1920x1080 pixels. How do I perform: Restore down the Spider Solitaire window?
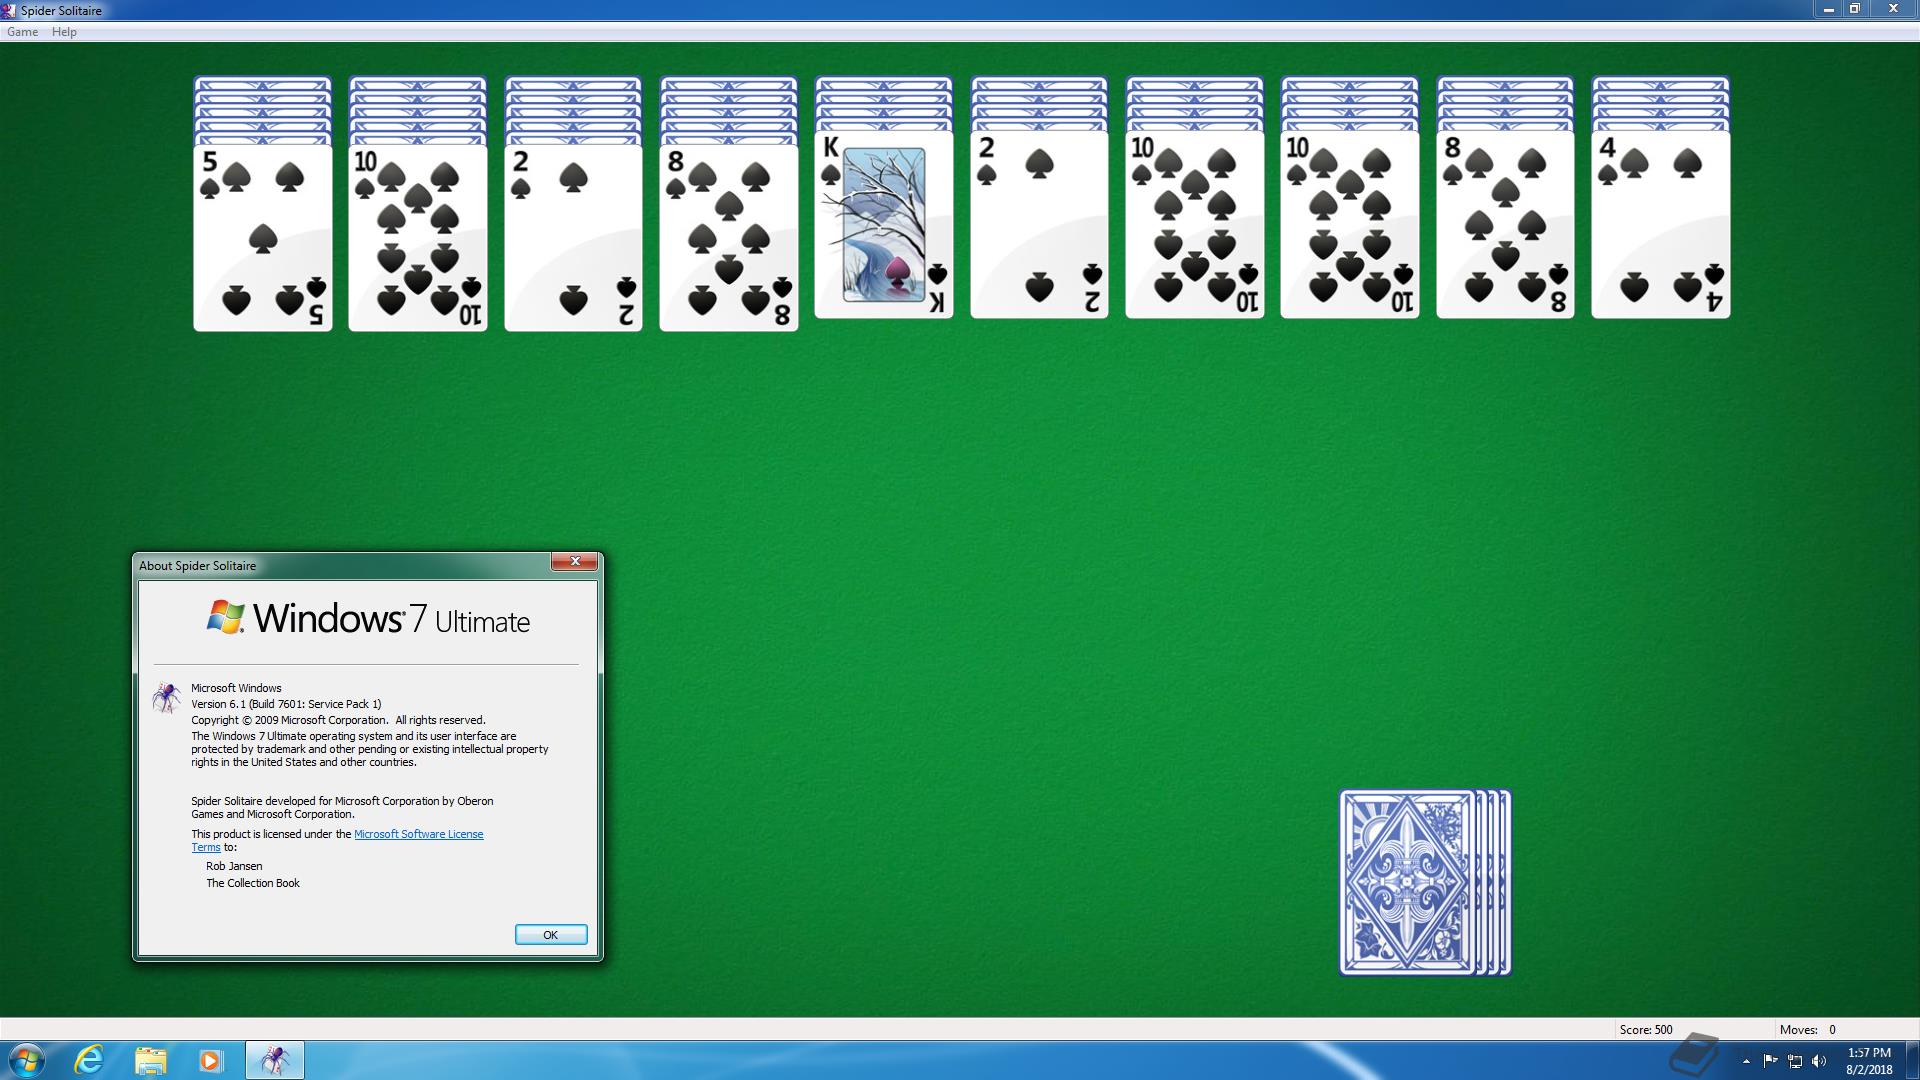[x=1855, y=9]
